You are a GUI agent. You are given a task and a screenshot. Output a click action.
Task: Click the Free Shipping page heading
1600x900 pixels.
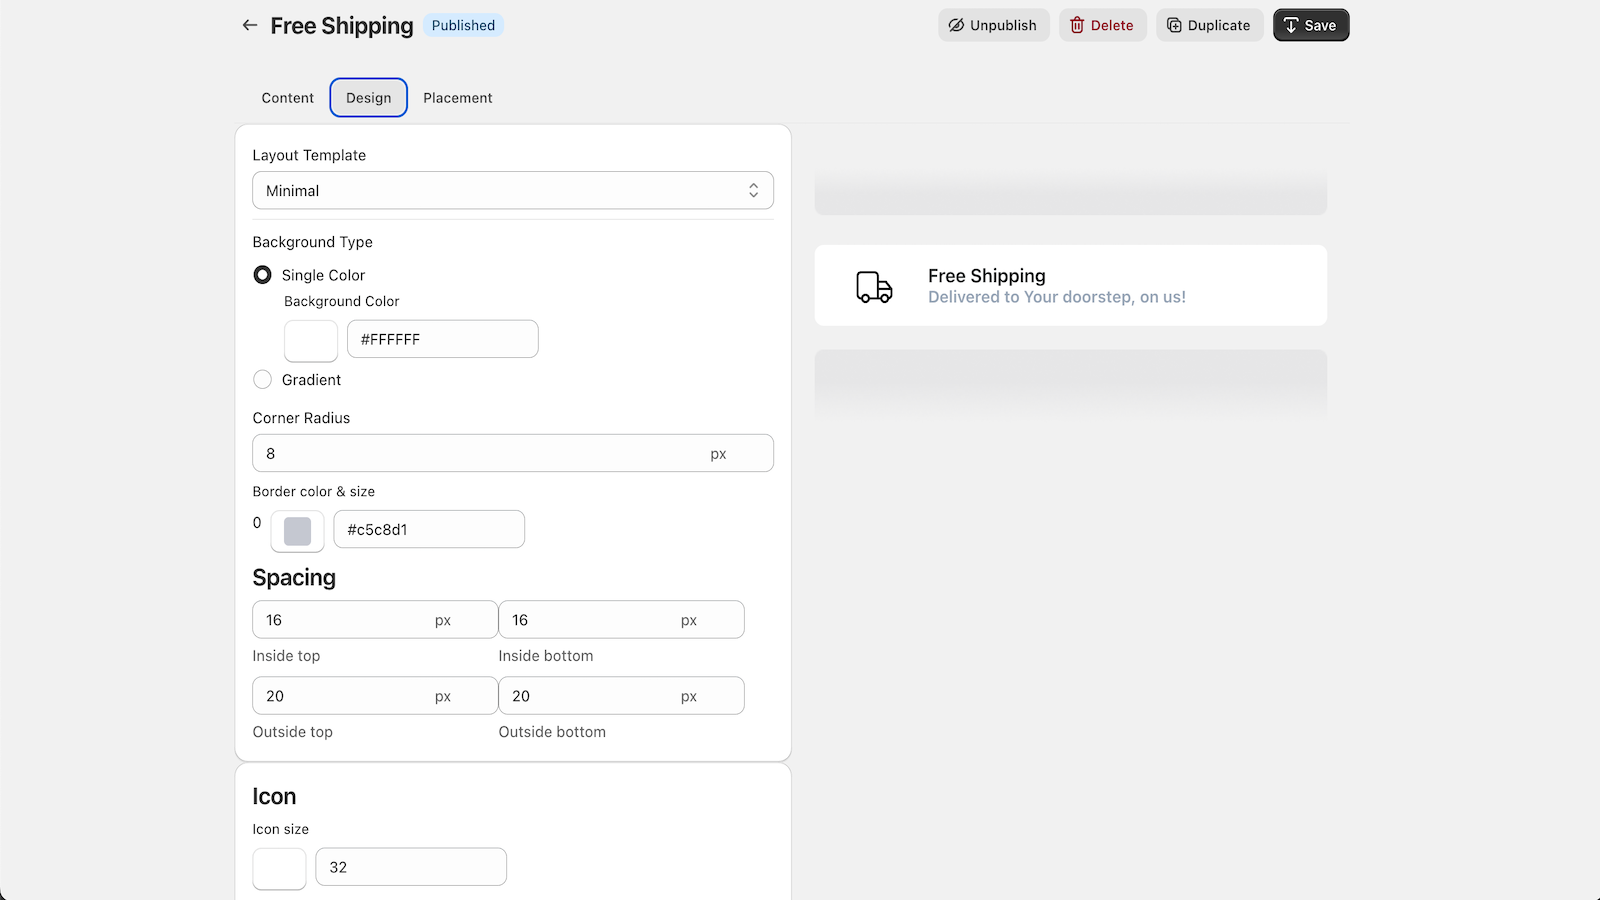(x=342, y=25)
